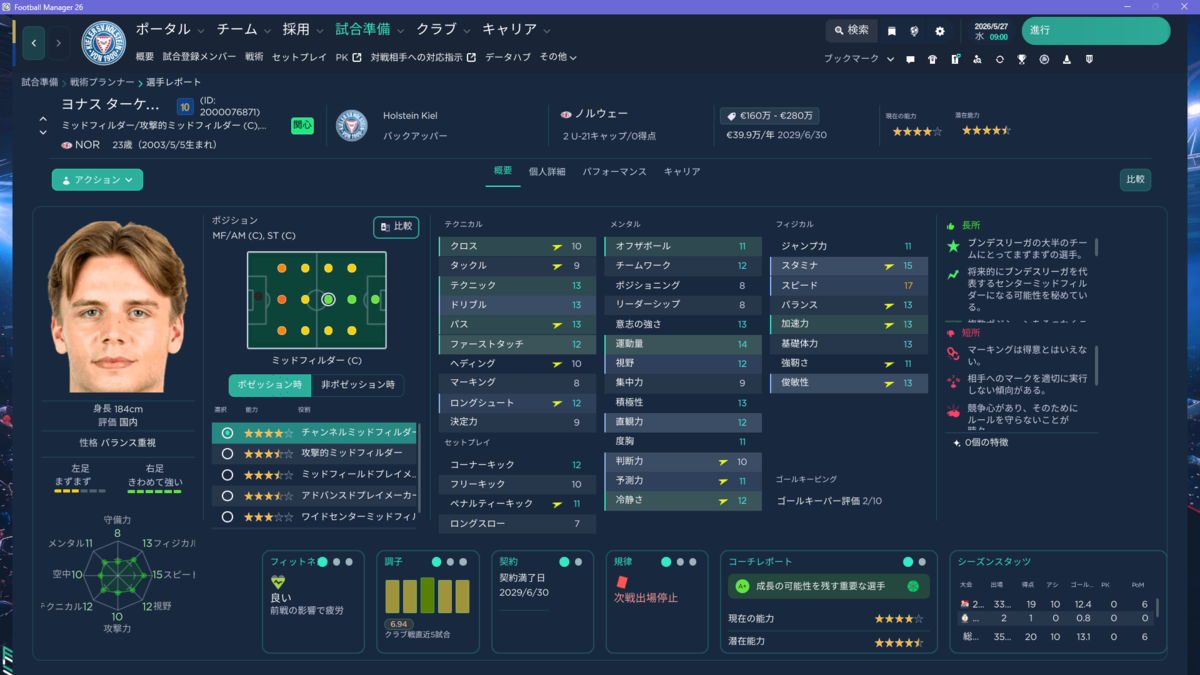Select second page dot in 調子 panel
The image size is (1200, 675).
[450, 562]
